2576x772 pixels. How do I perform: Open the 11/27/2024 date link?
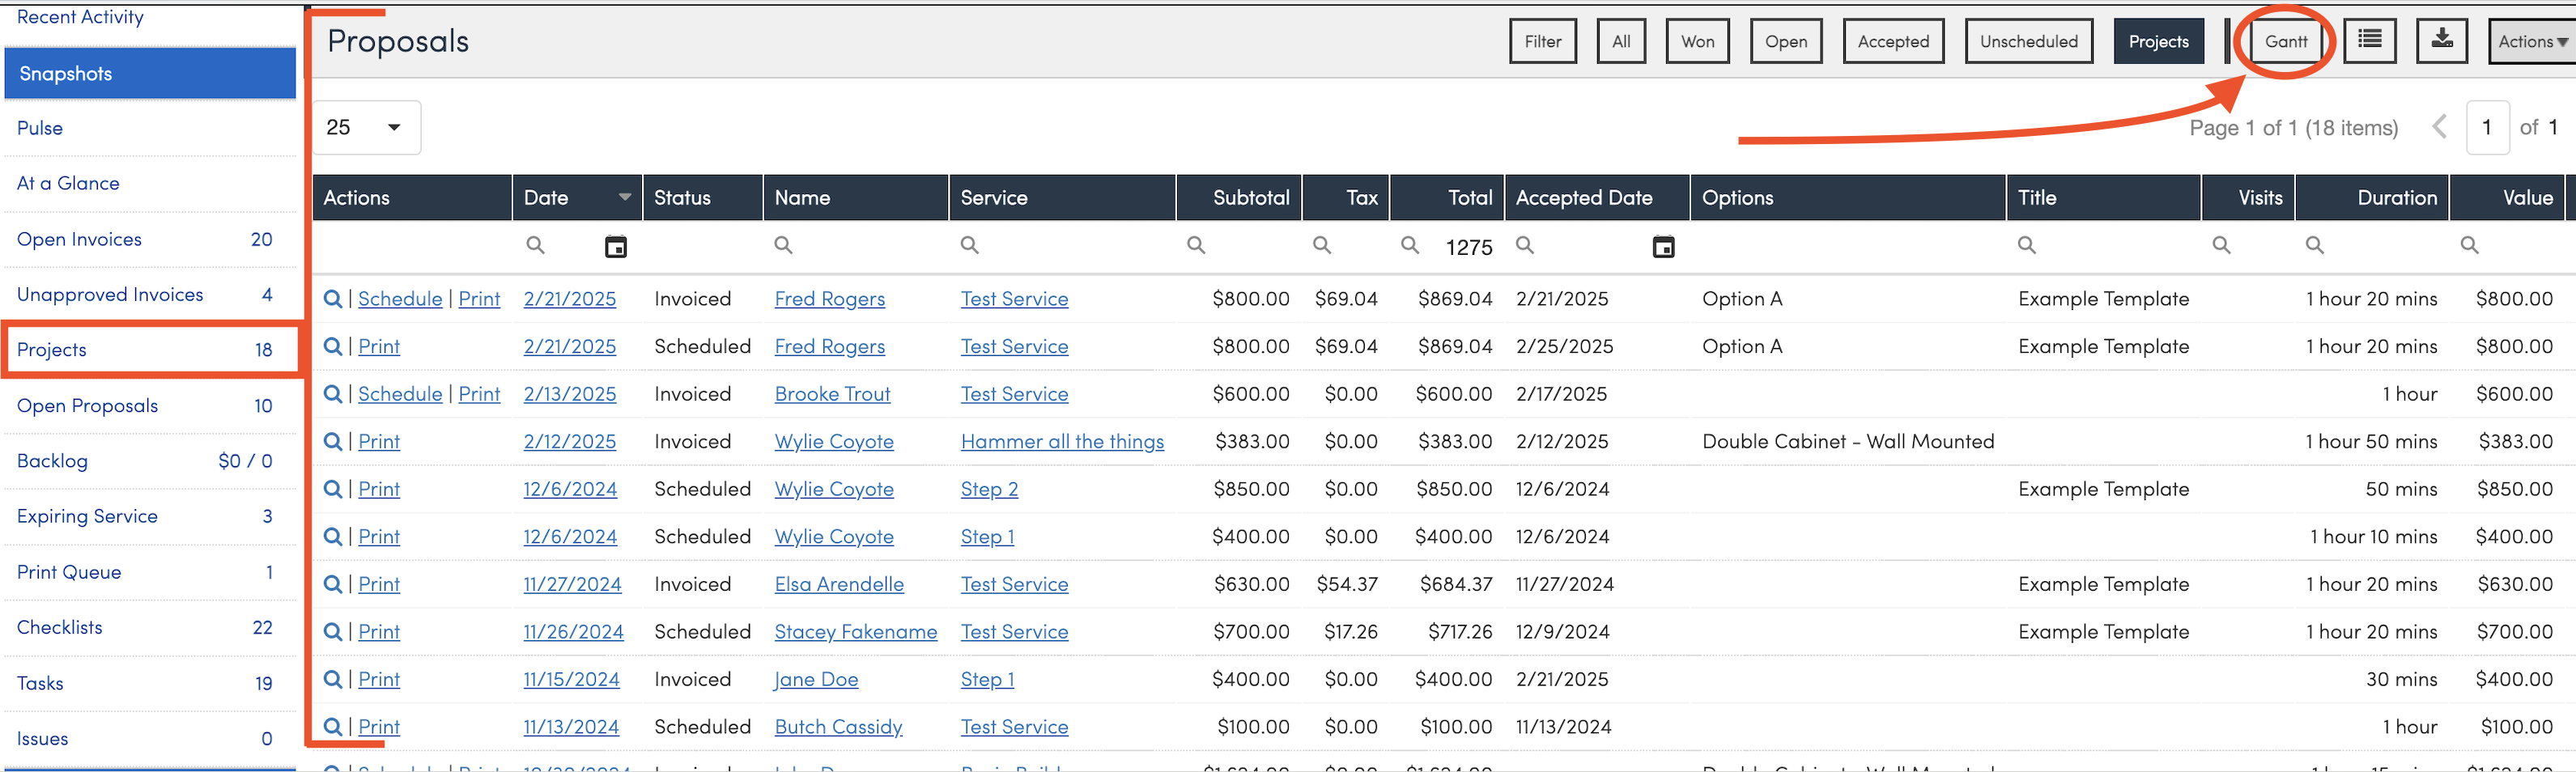pyautogui.click(x=572, y=584)
